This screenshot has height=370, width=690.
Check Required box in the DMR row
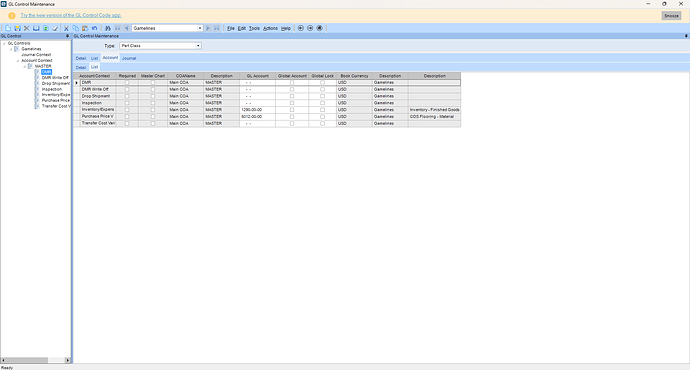point(127,83)
